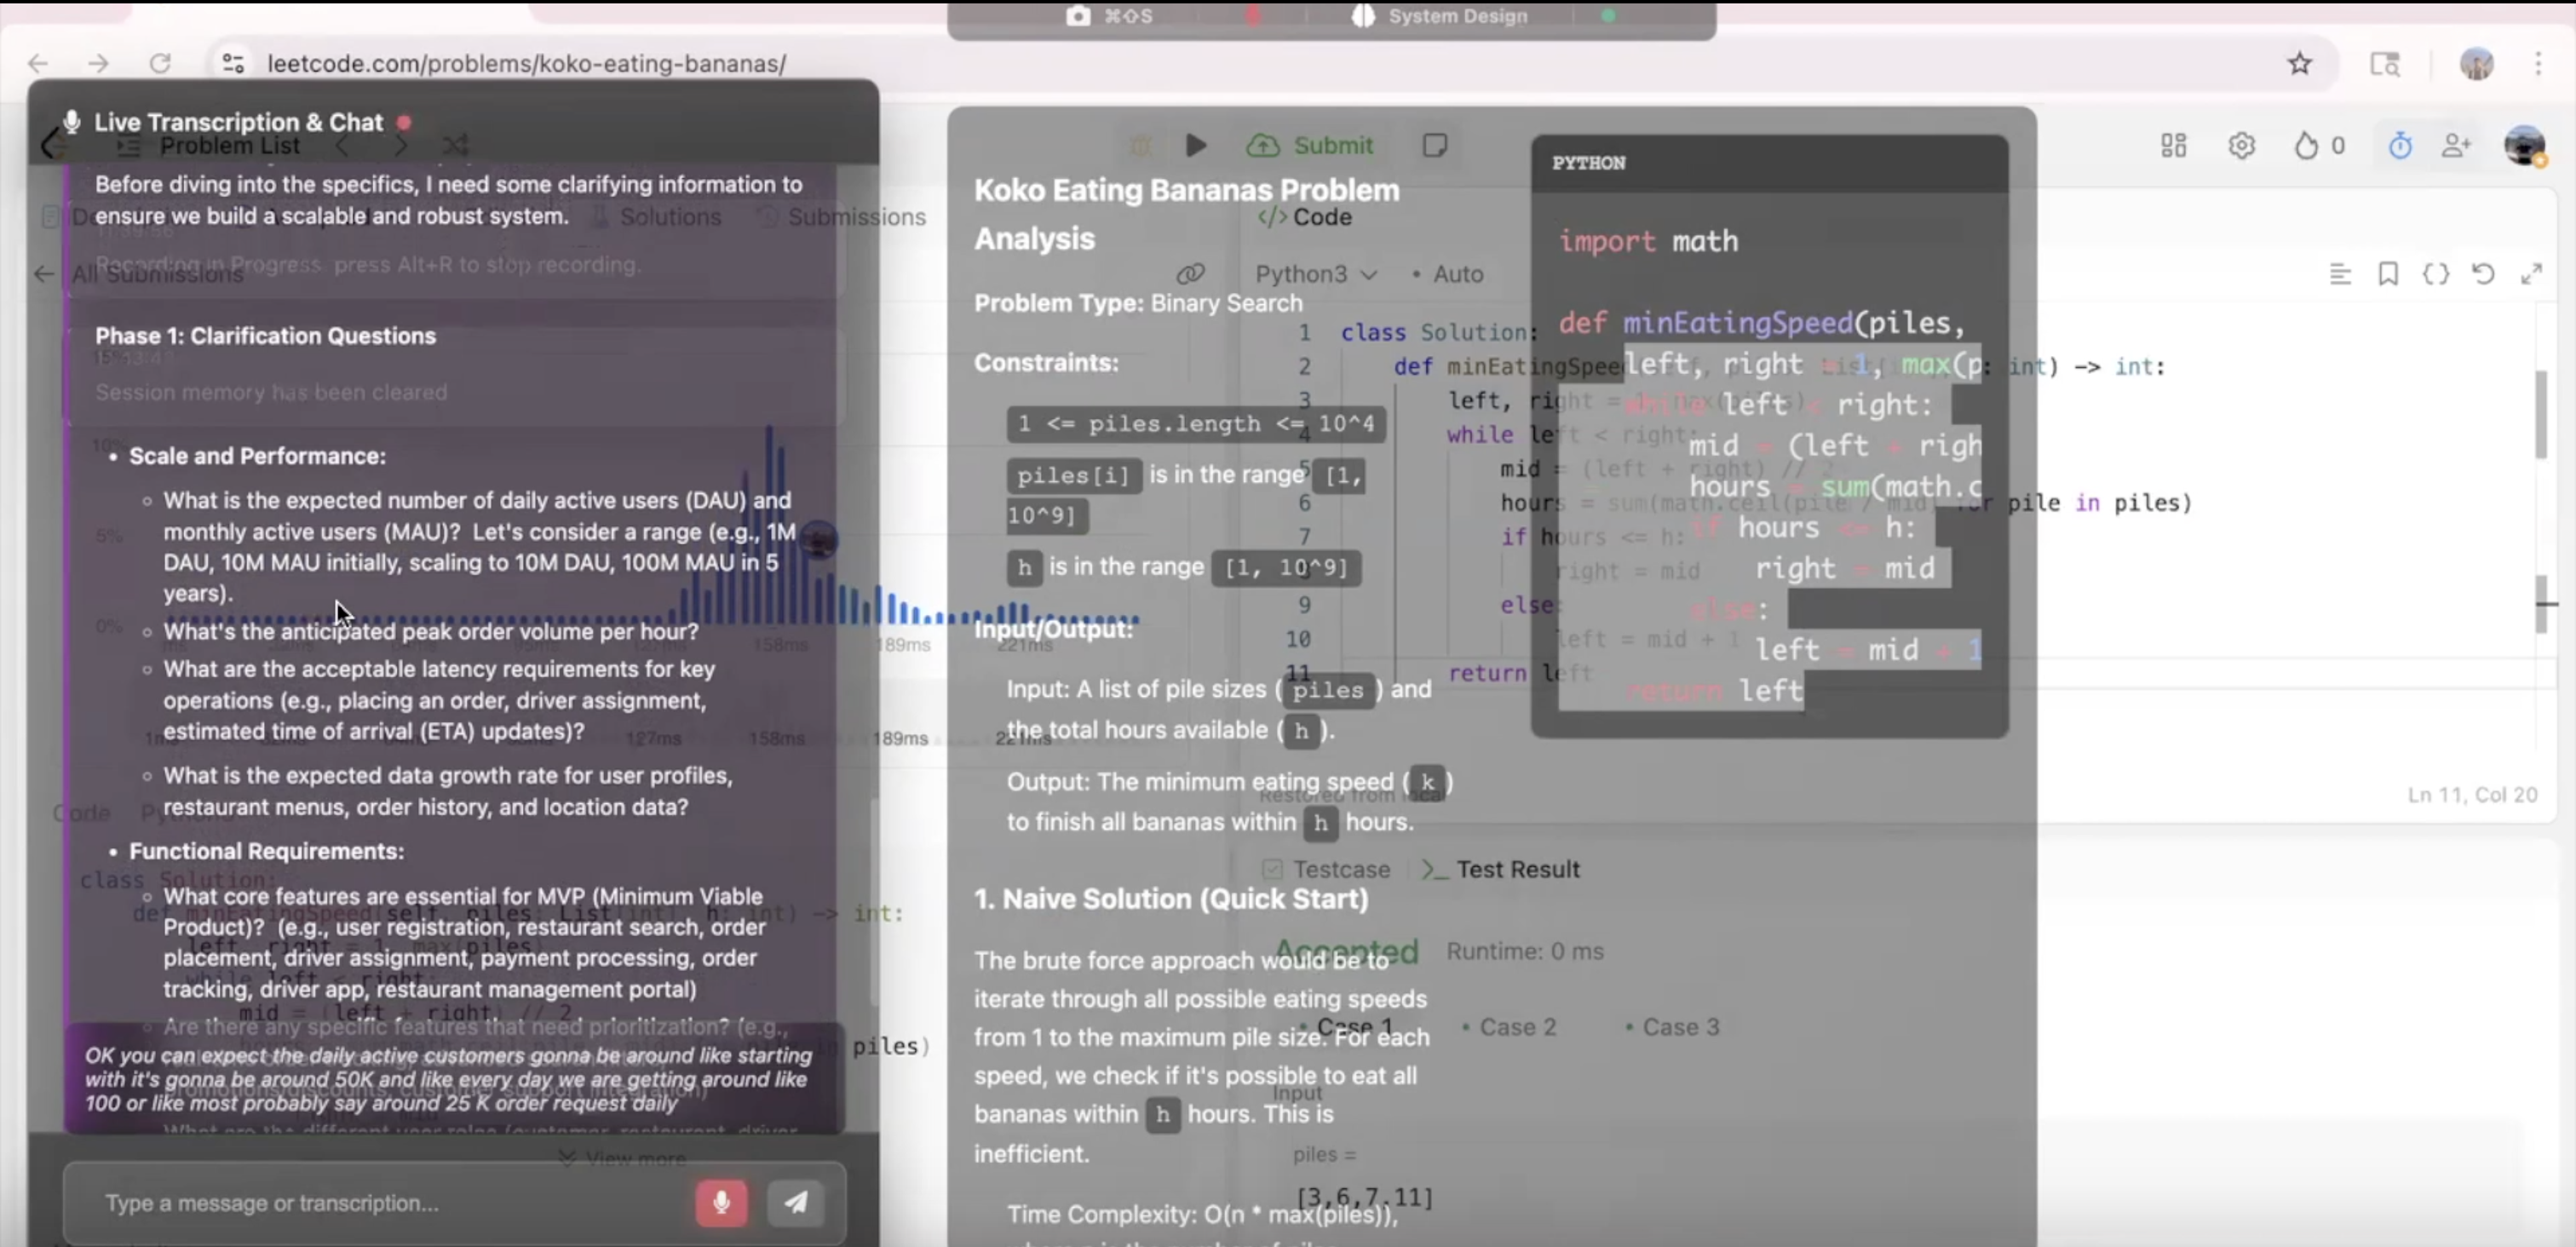Click the camera screenshot icon in the top overlay bar
Image resolution: width=2576 pixels, height=1247 pixels.
(1077, 16)
